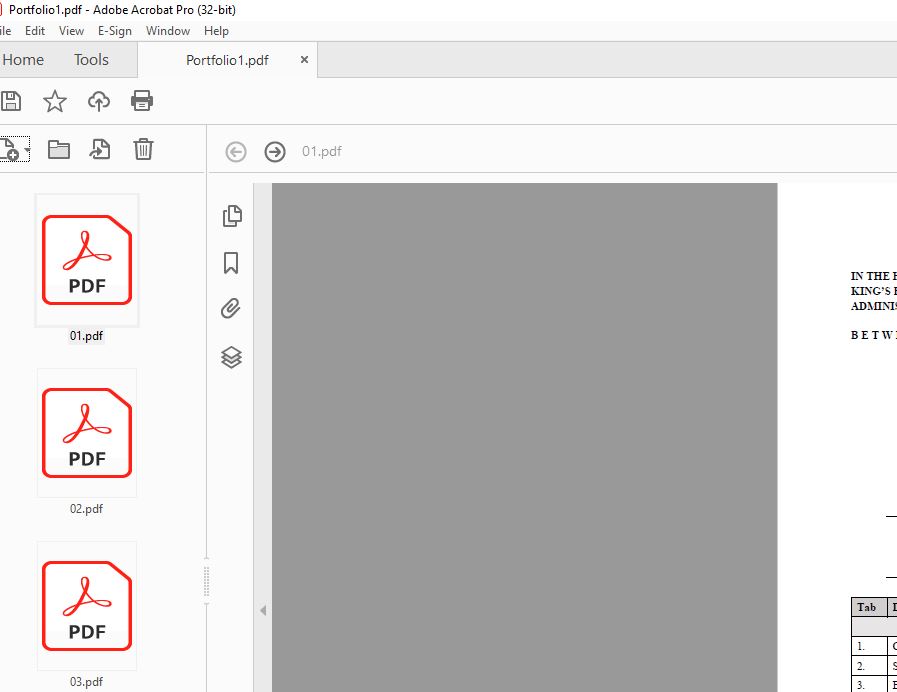Show the Attachments panel via paperclip icon

231,308
